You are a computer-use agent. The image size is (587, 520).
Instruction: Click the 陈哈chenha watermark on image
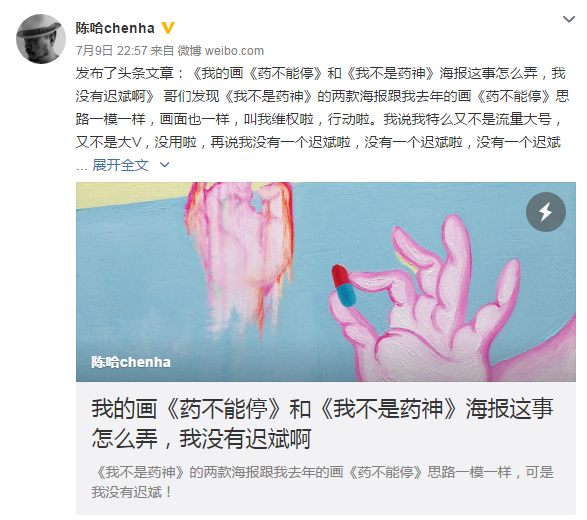tap(131, 362)
